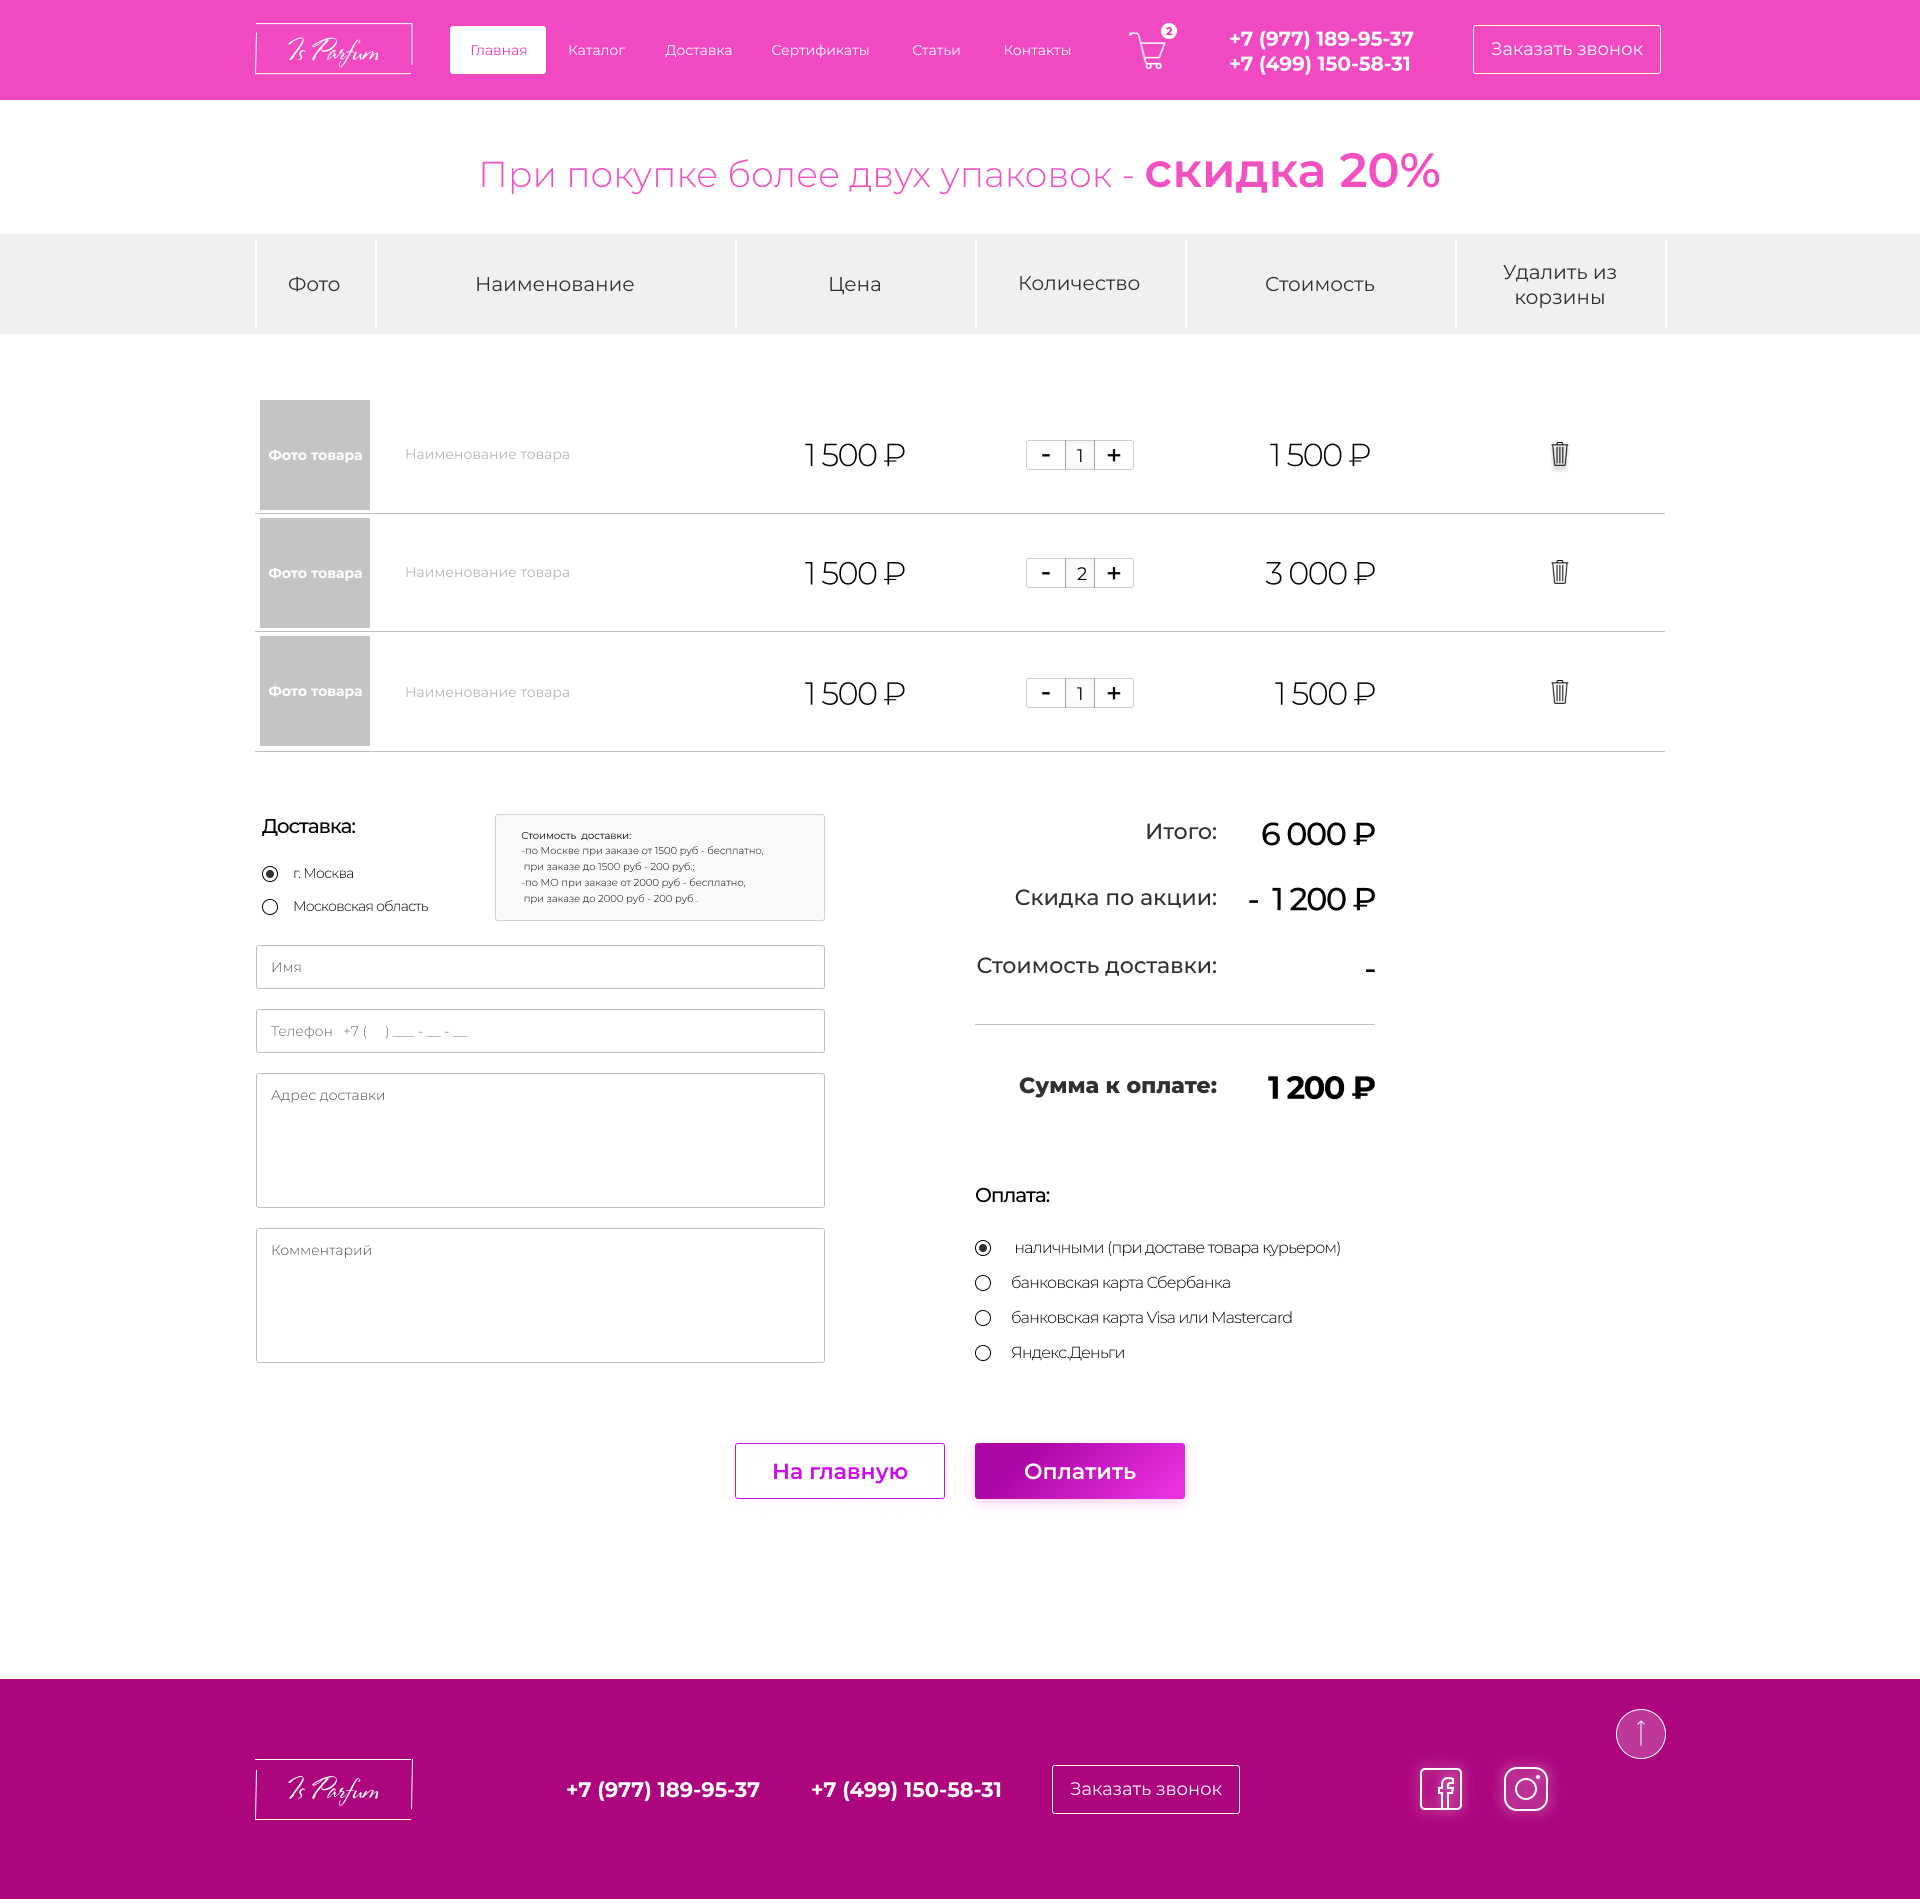
Task: Click header Заказать звонок button
Action: click(x=1566, y=49)
